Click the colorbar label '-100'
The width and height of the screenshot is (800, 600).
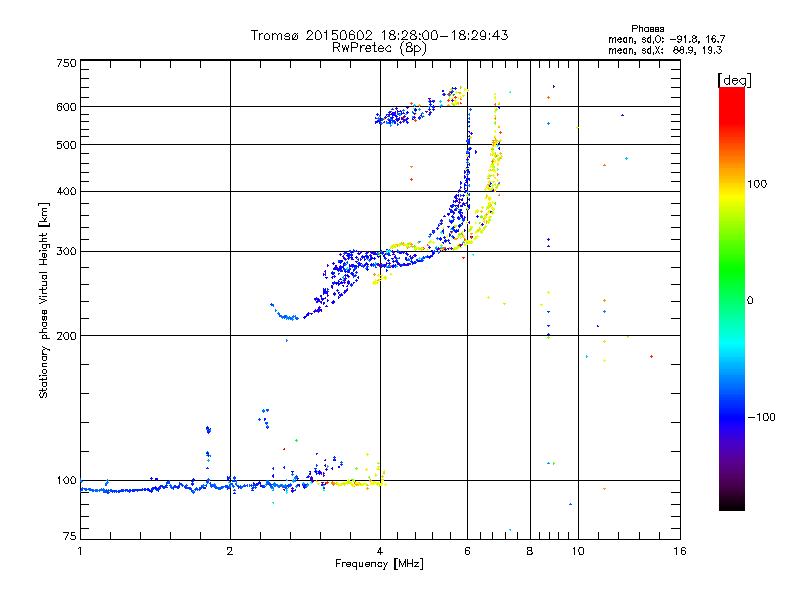coord(761,417)
